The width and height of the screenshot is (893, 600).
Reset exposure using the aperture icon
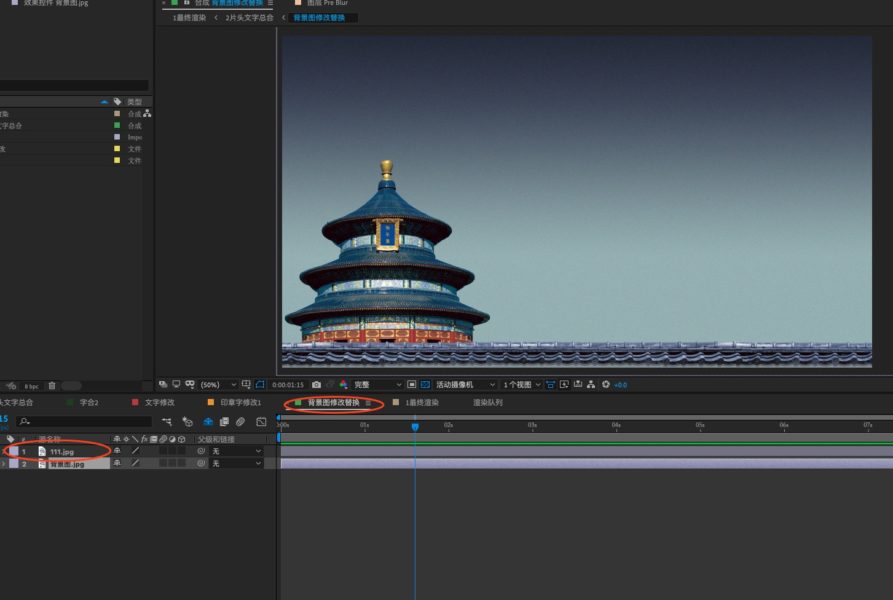606,385
